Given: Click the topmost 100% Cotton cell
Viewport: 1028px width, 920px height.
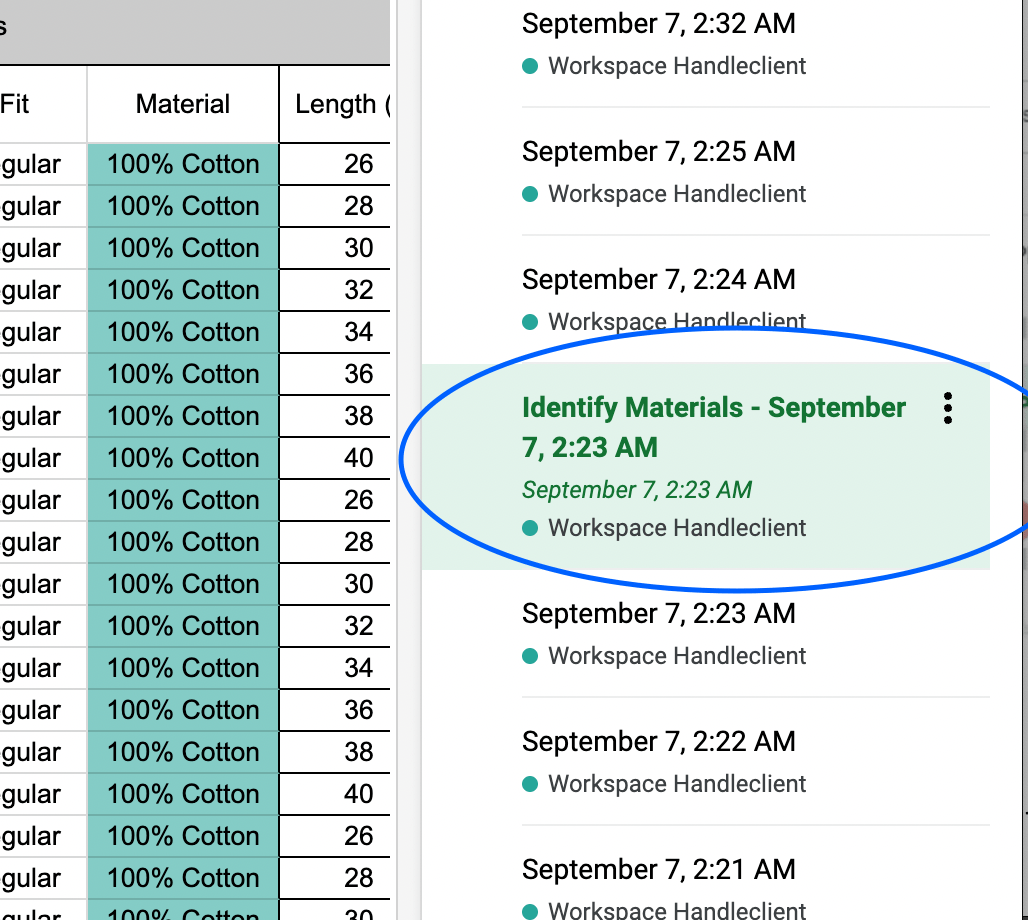Looking at the screenshot, I should [x=182, y=163].
